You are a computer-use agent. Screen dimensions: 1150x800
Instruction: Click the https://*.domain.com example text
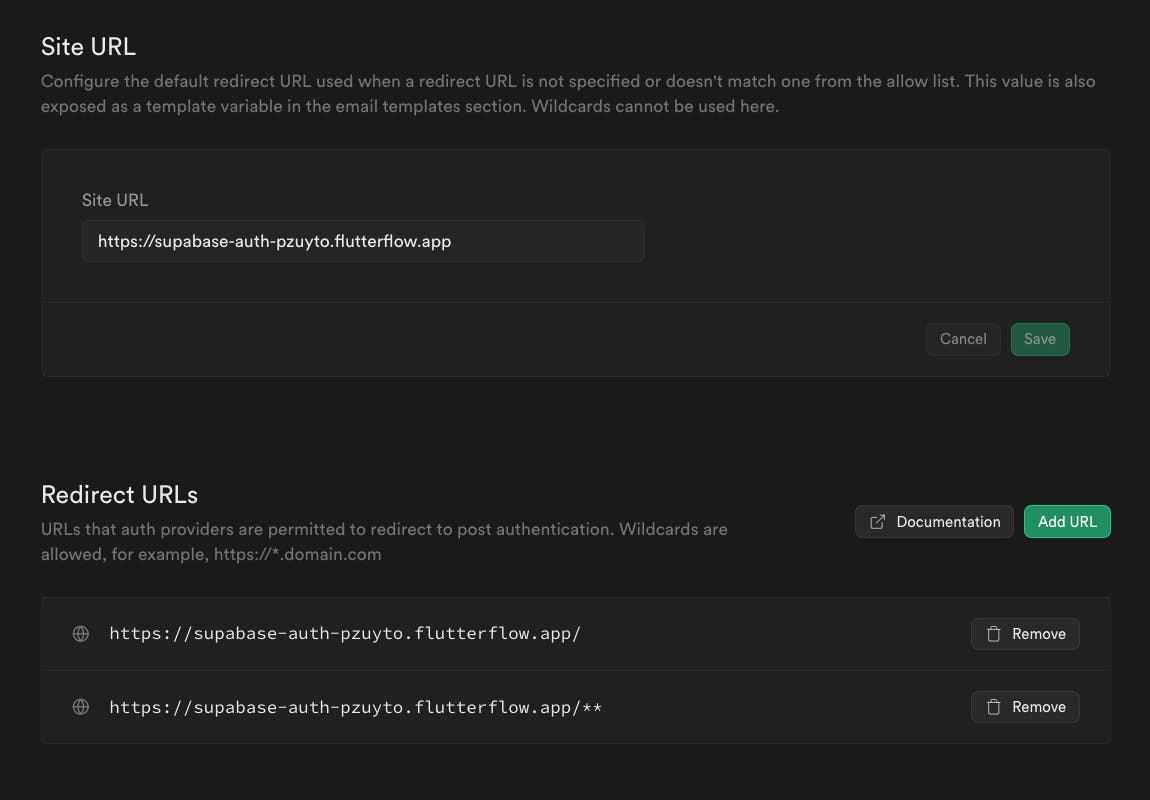297,554
